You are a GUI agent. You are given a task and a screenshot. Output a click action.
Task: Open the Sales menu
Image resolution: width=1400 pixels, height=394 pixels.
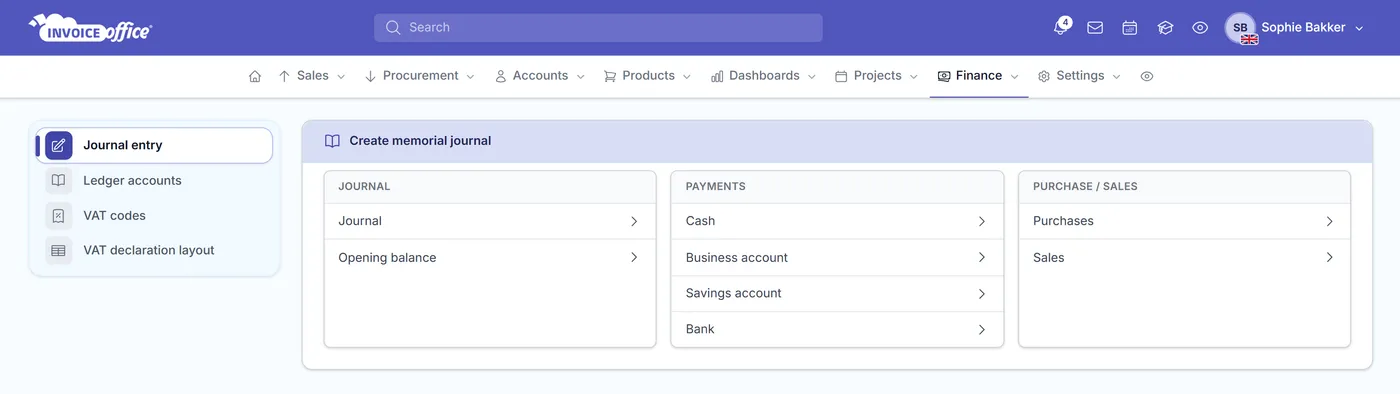point(312,76)
